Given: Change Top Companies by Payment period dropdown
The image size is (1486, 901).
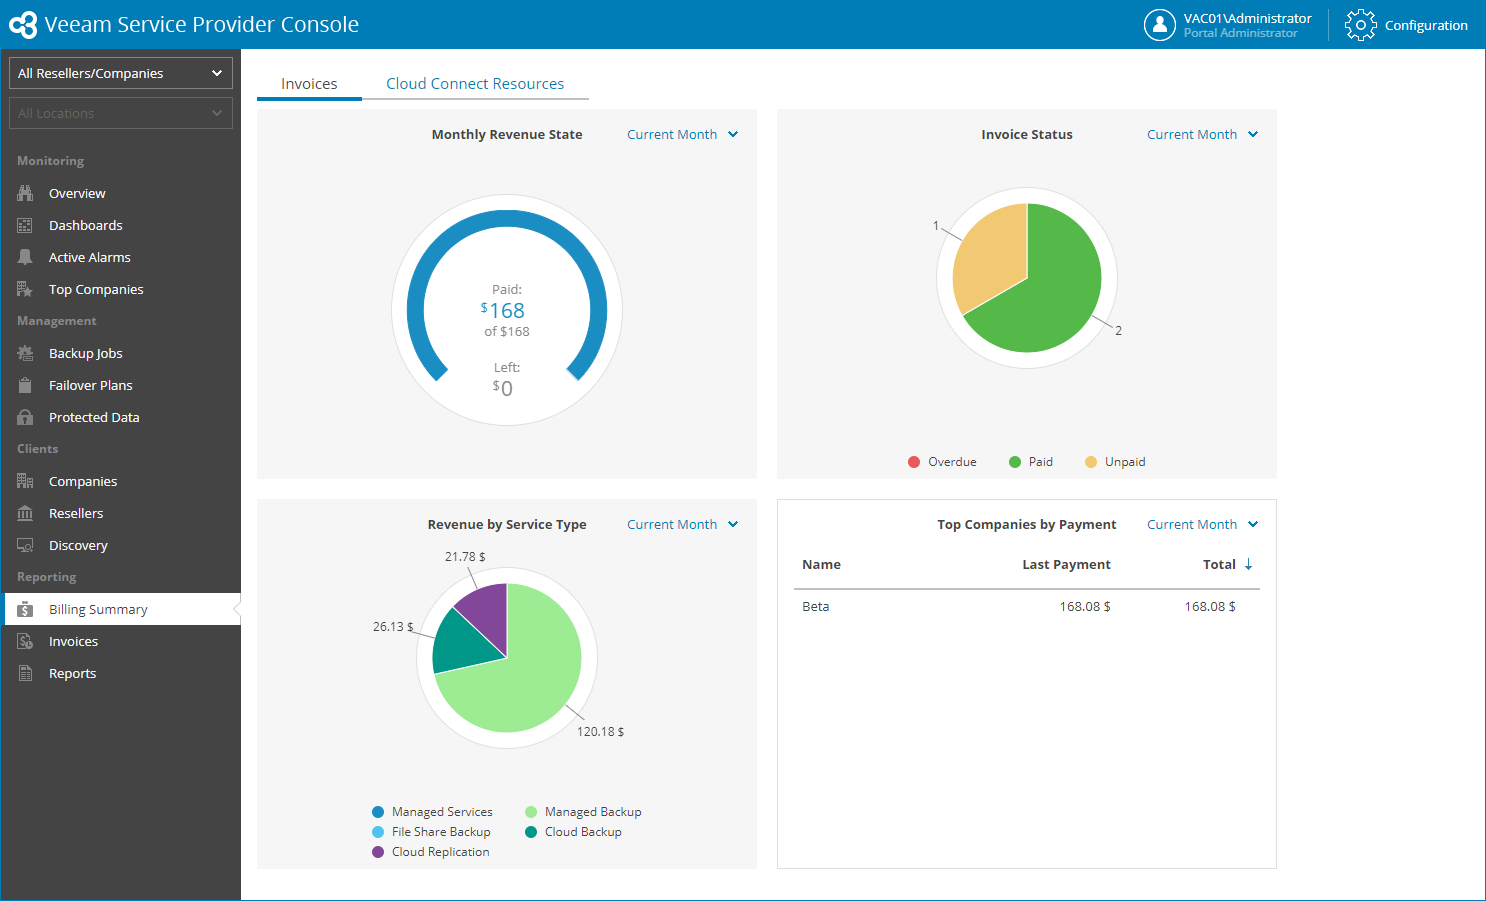Looking at the screenshot, I should [1202, 524].
